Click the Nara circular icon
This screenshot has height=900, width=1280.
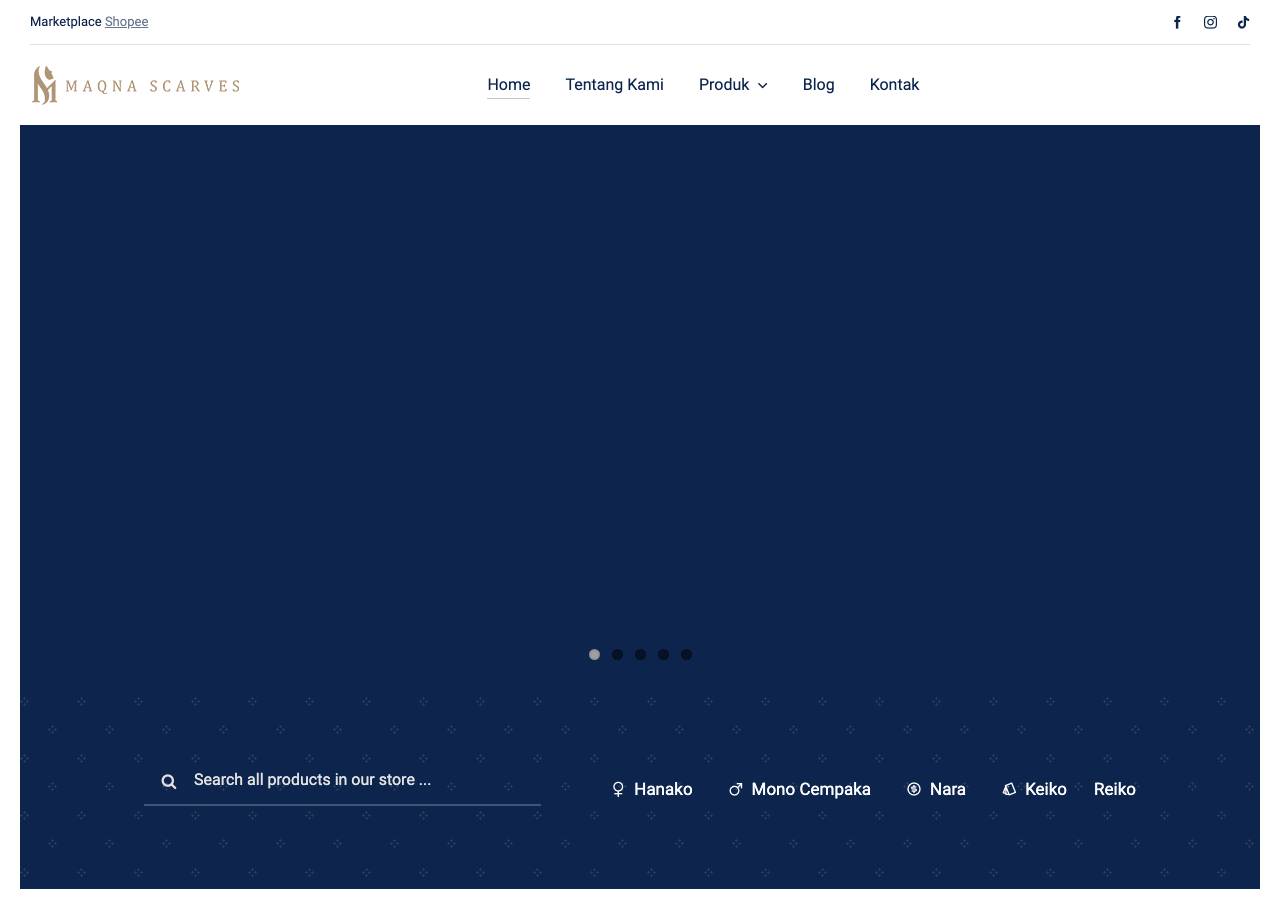(x=913, y=789)
